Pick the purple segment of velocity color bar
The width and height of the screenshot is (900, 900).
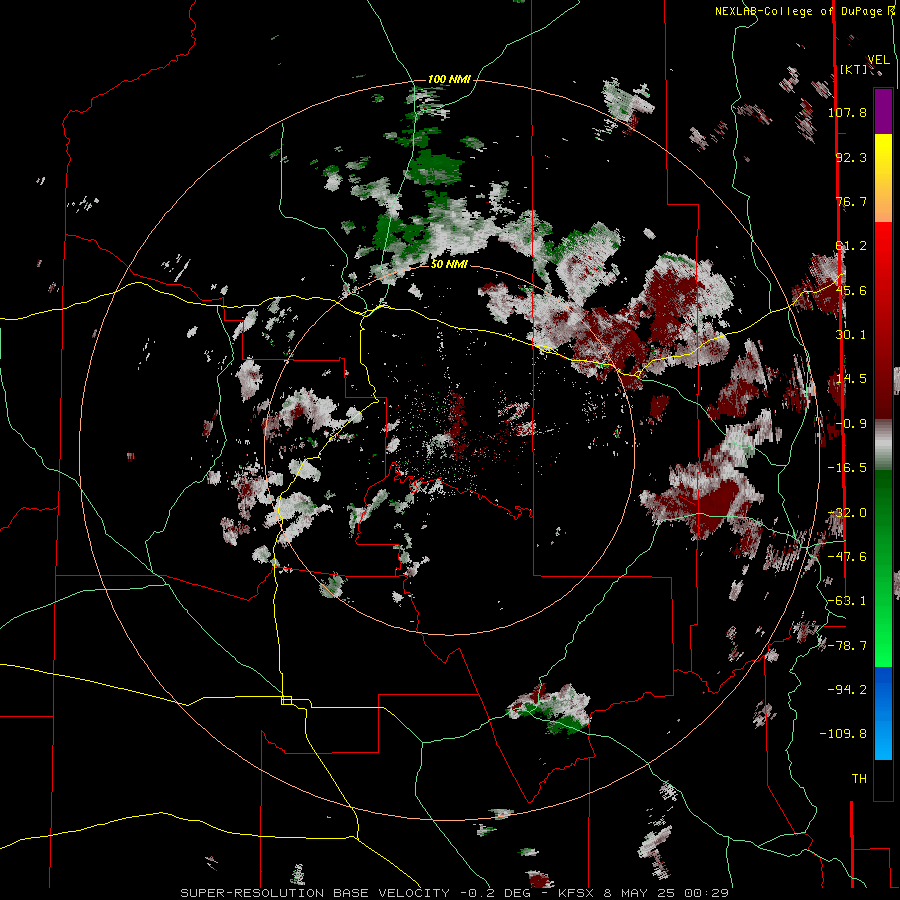tap(883, 111)
